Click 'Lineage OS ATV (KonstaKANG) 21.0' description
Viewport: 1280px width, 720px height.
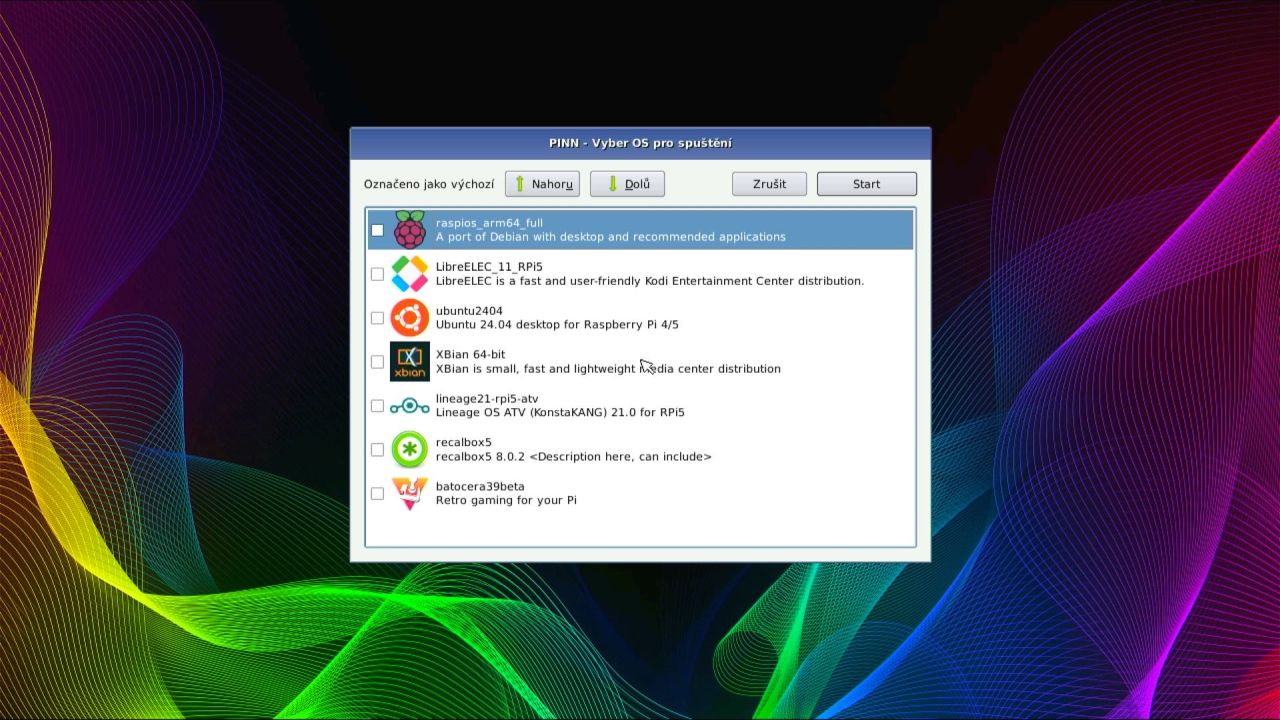click(x=560, y=413)
